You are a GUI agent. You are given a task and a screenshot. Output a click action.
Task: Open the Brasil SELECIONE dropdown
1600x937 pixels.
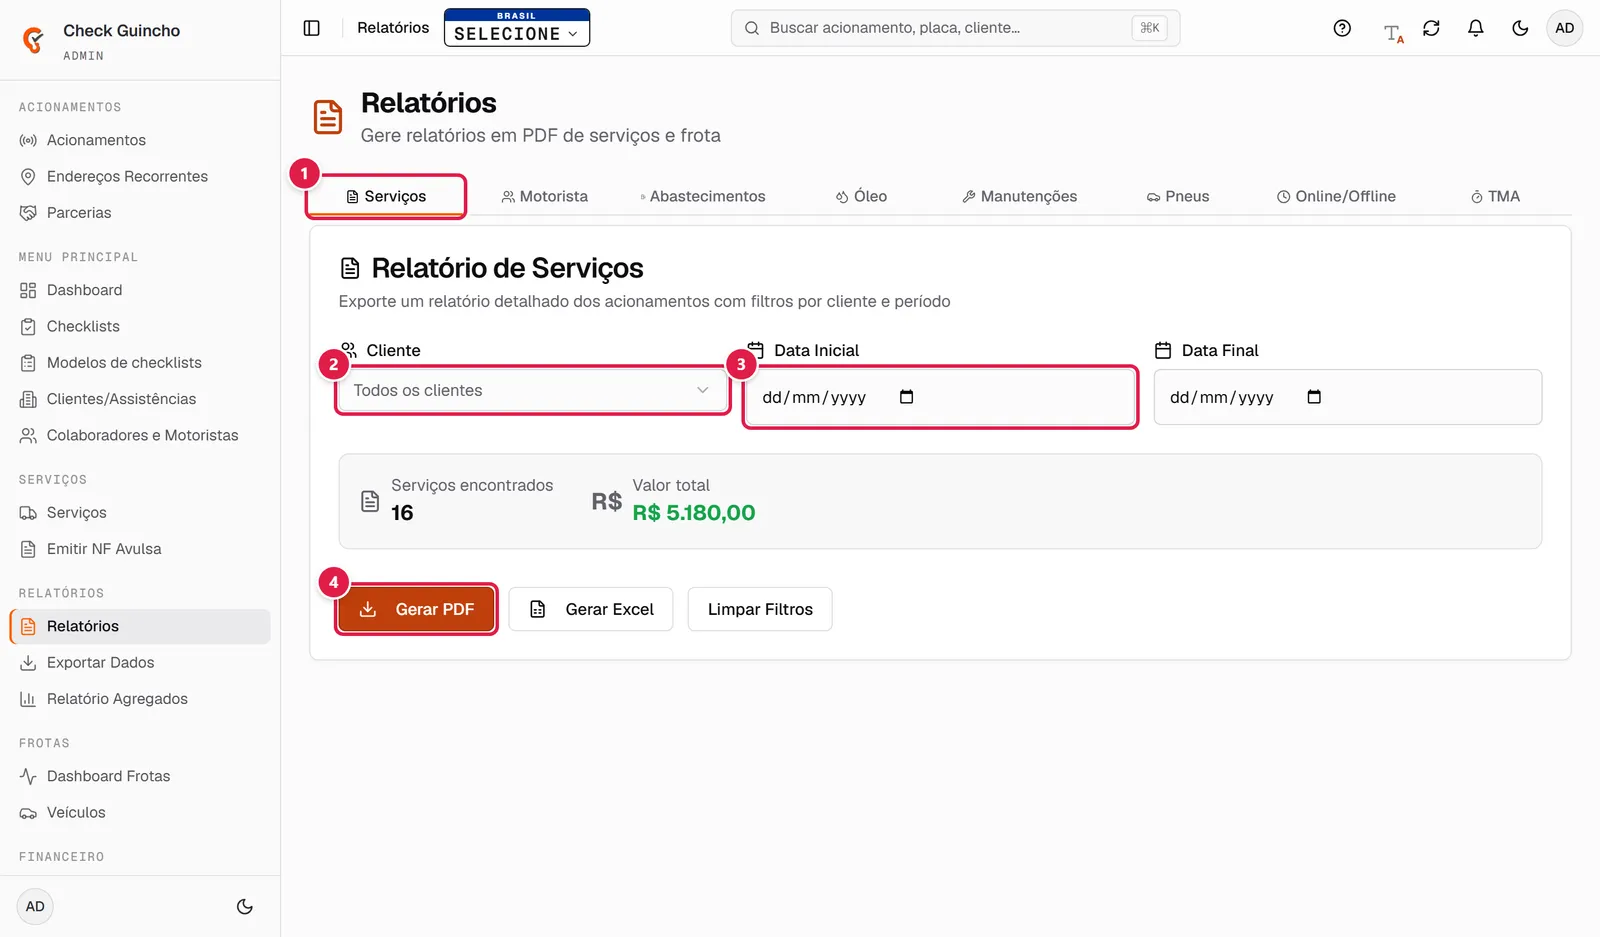[517, 28]
